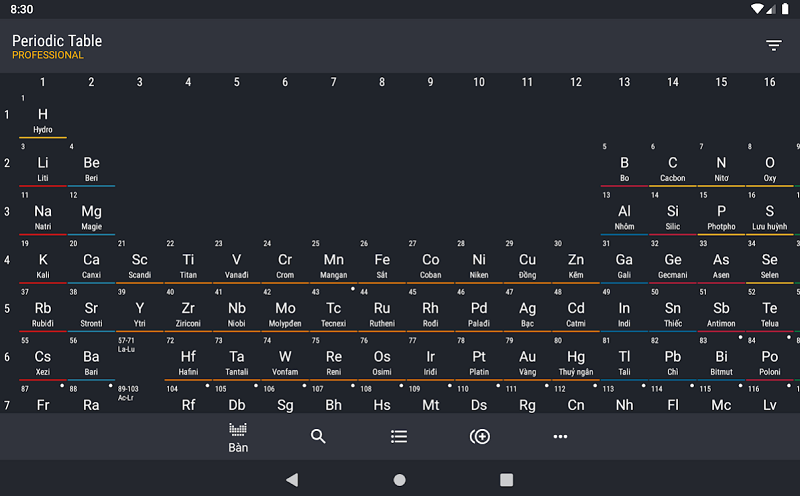Screen dimensions: 800x496
Task: Open the 57-71 La-Lu lanthanide group
Action: (139, 358)
